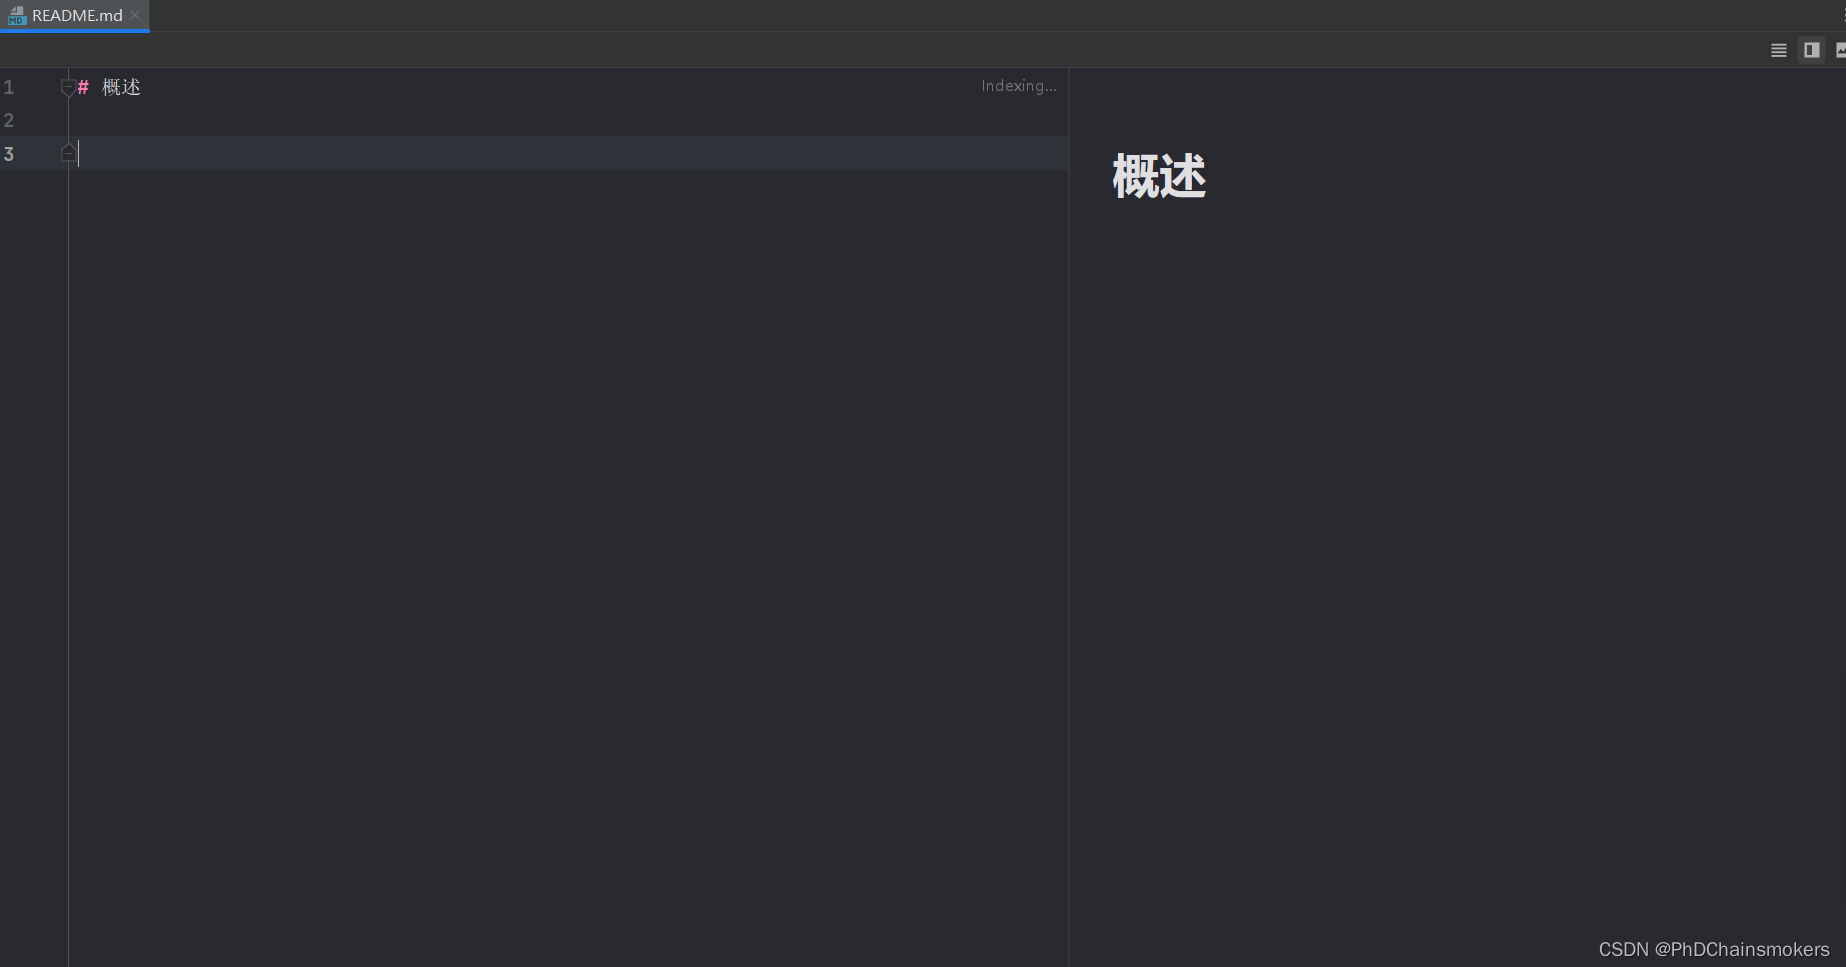Close the README.md tab
The height and width of the screenshot is (967, 1846).
pyautogui.click(x=135, y=15)
